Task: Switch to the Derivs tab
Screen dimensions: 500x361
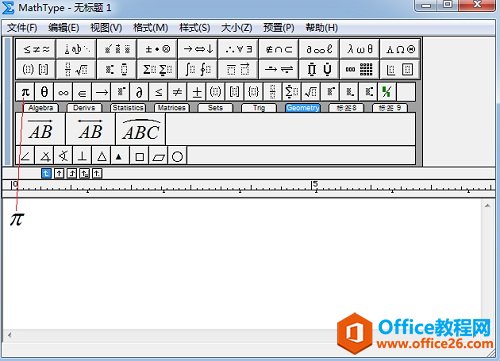Action: (x=84, y=108)
